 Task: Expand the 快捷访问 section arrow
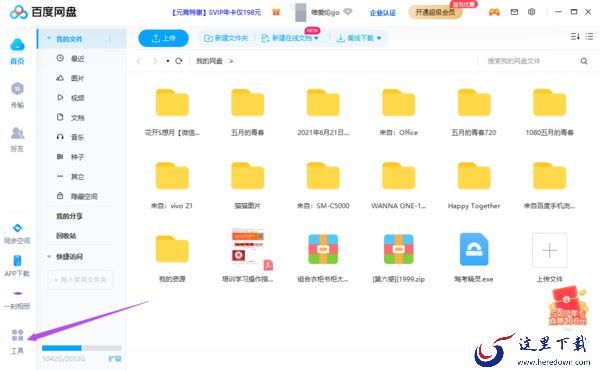49,256
